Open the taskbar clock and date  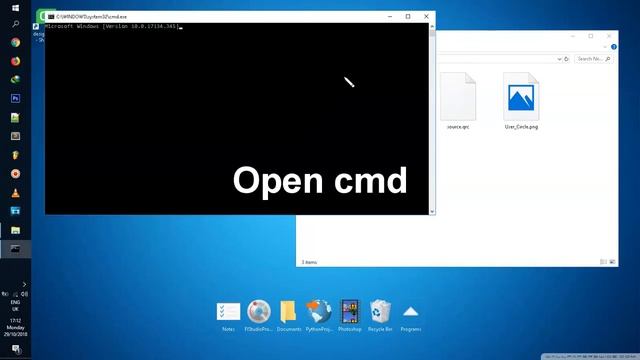(x=15, y=327)
